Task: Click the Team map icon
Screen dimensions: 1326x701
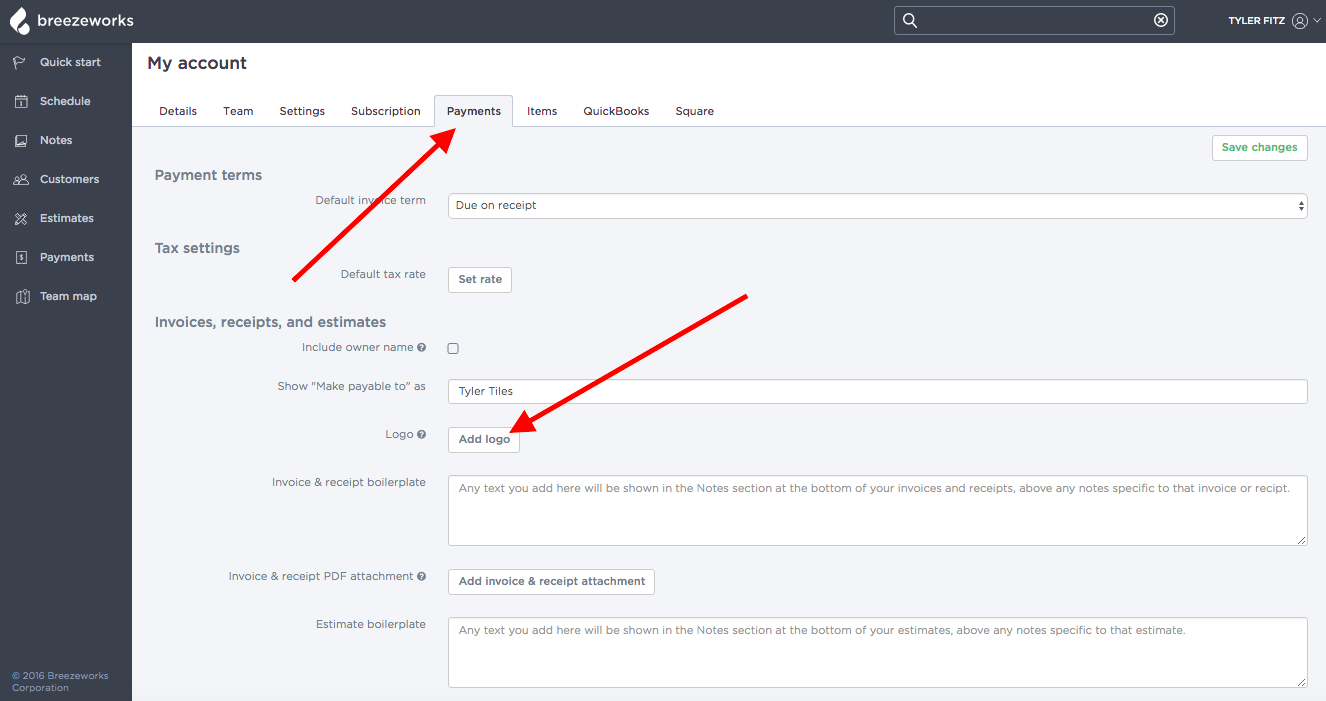Action: point(22,296)
